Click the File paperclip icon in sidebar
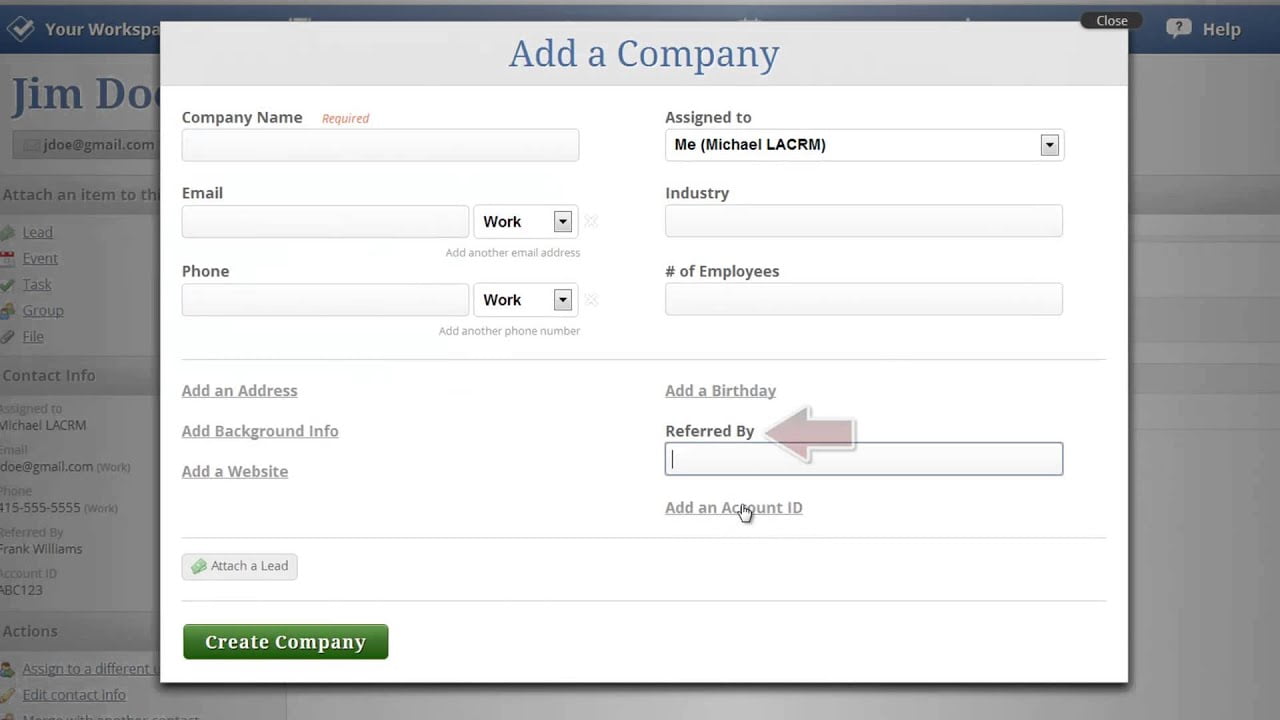Screen dimensions: 1280x720 pyautogui.click(x=8, y=337)
